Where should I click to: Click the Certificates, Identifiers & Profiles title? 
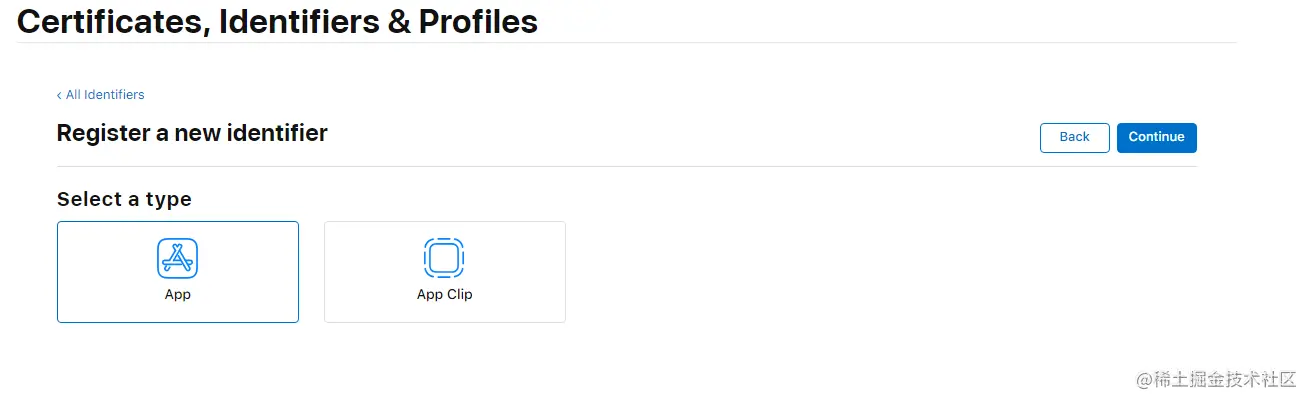coord(277,21)
